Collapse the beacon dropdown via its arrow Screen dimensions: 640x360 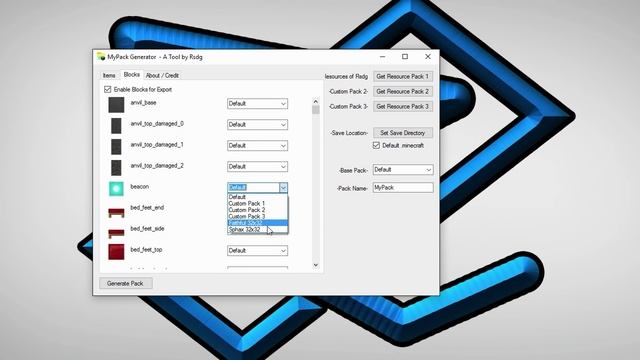coord(283,187)
